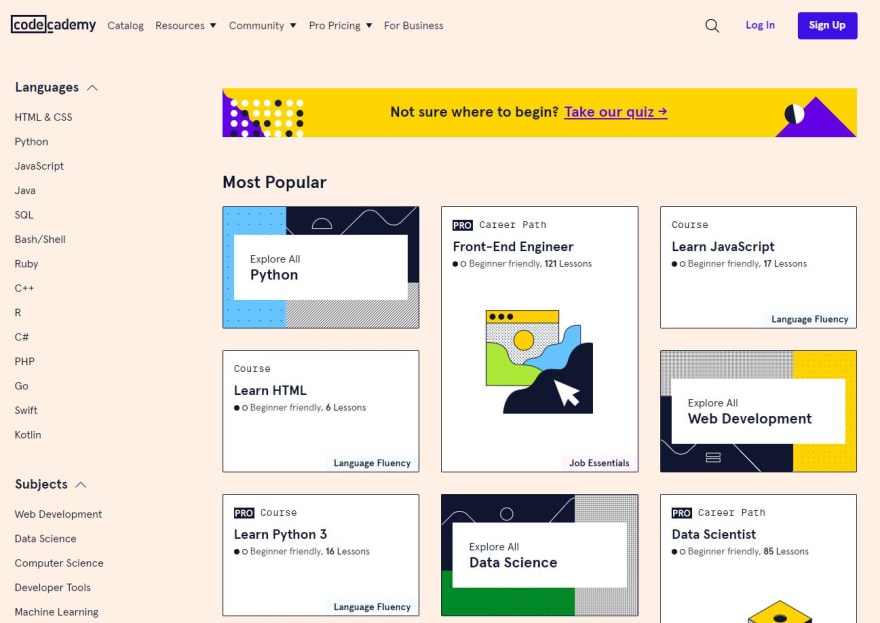Click the Most Popular heading

[x=274, y=182]
